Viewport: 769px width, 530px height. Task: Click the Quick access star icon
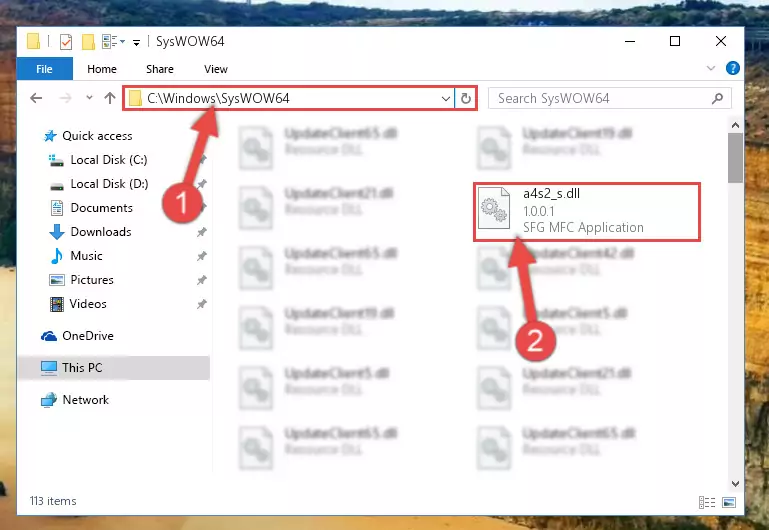click(x=50, y=136)
